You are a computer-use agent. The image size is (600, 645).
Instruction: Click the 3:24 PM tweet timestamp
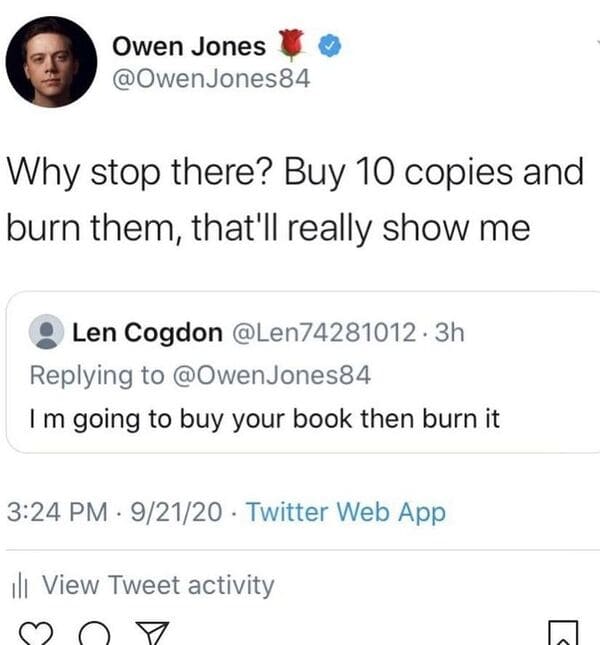click(57, 512)
